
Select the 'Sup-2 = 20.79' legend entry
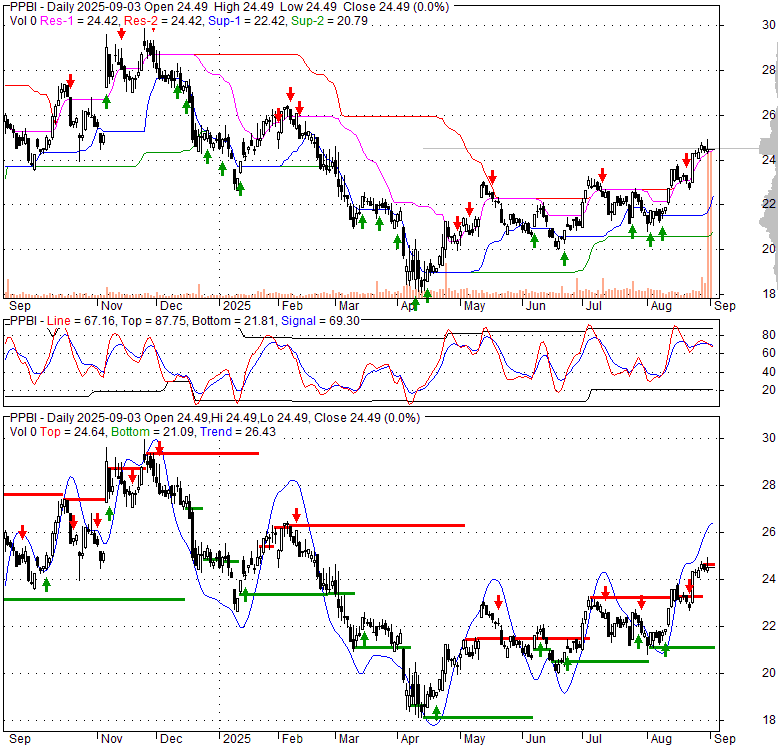tap(329, 21)
